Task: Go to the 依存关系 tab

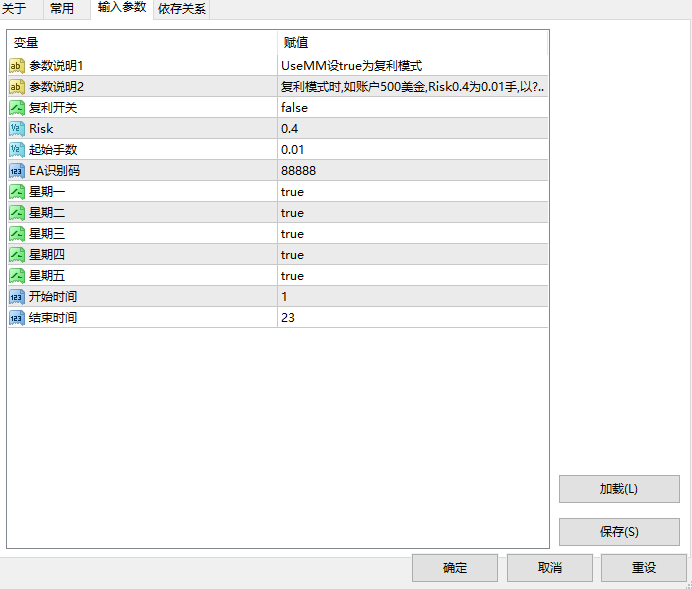Action: [181, 8]
